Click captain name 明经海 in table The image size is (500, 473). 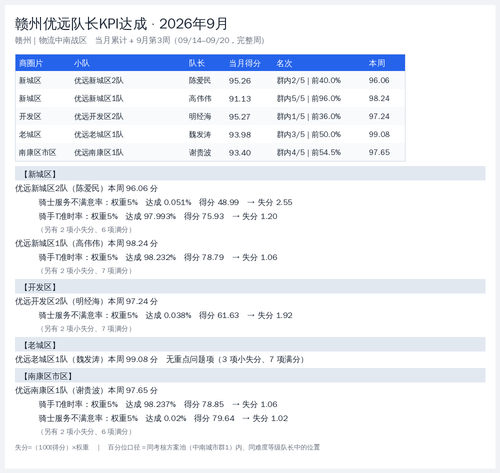pyautogui.click(x=200, y=116)
